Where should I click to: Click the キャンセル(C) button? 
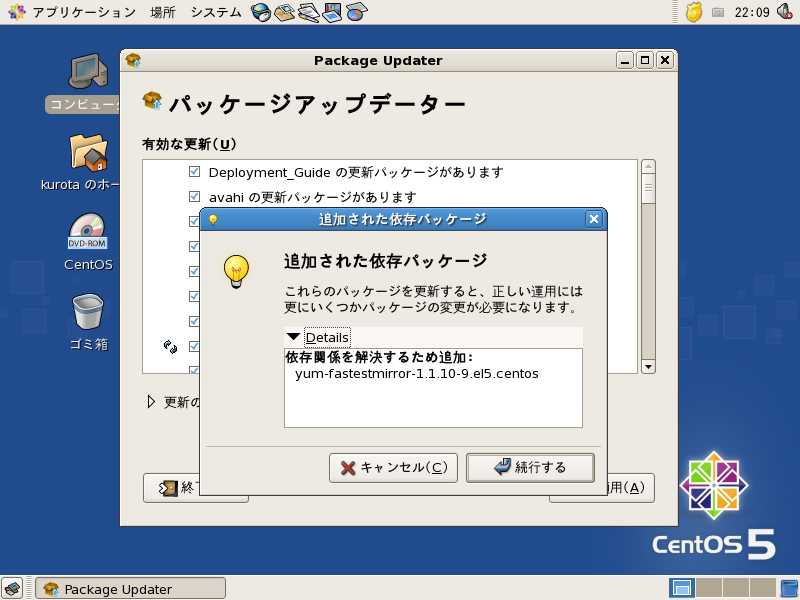coord(393,467)
